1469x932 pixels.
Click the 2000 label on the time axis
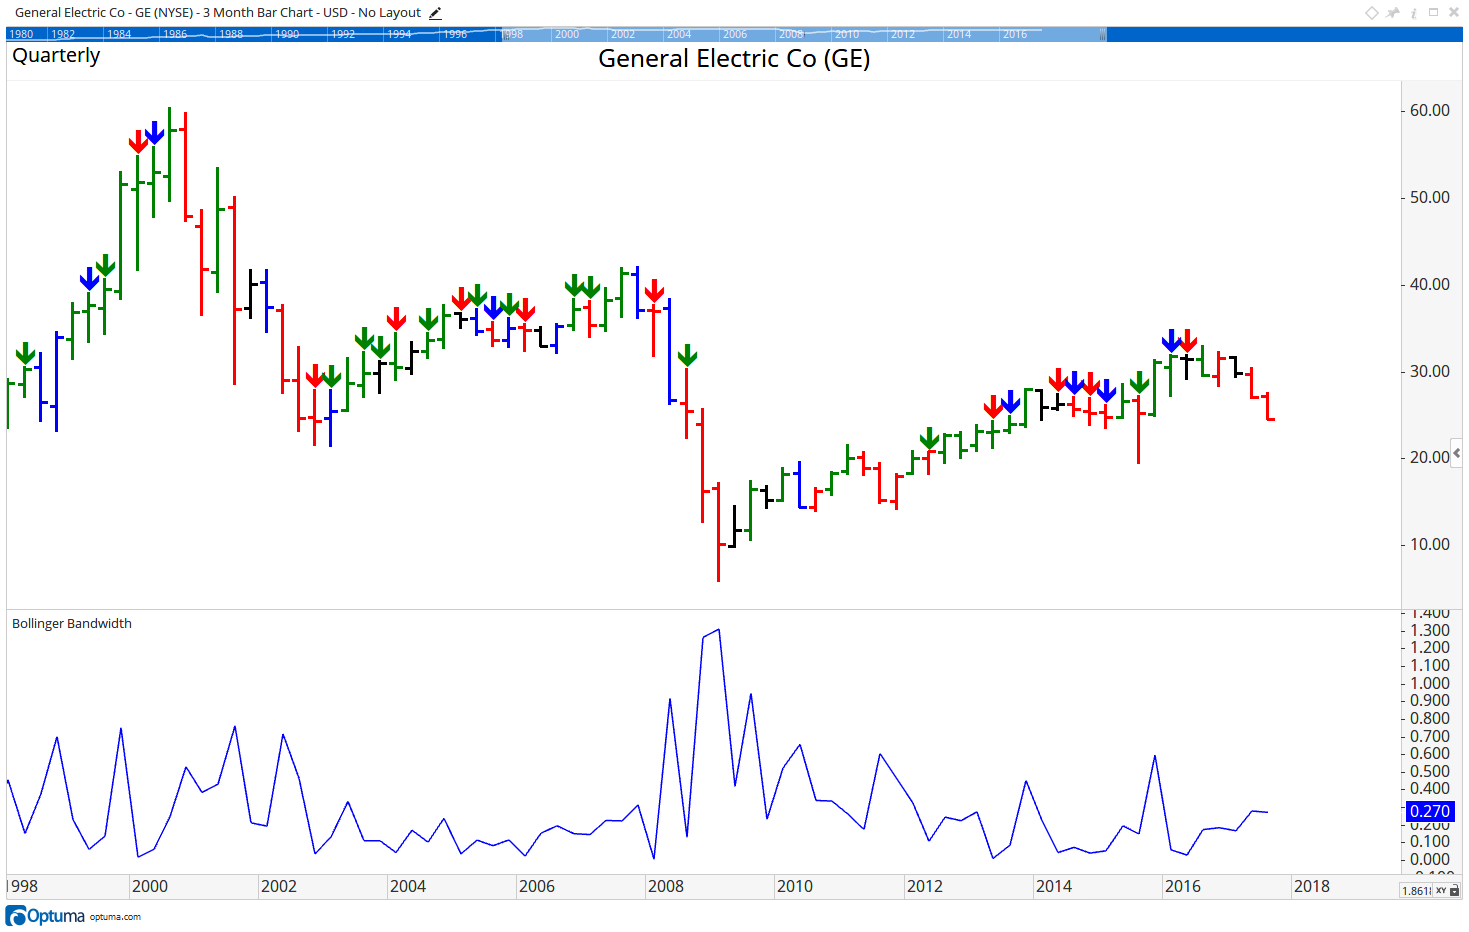[x=150, y=886]
